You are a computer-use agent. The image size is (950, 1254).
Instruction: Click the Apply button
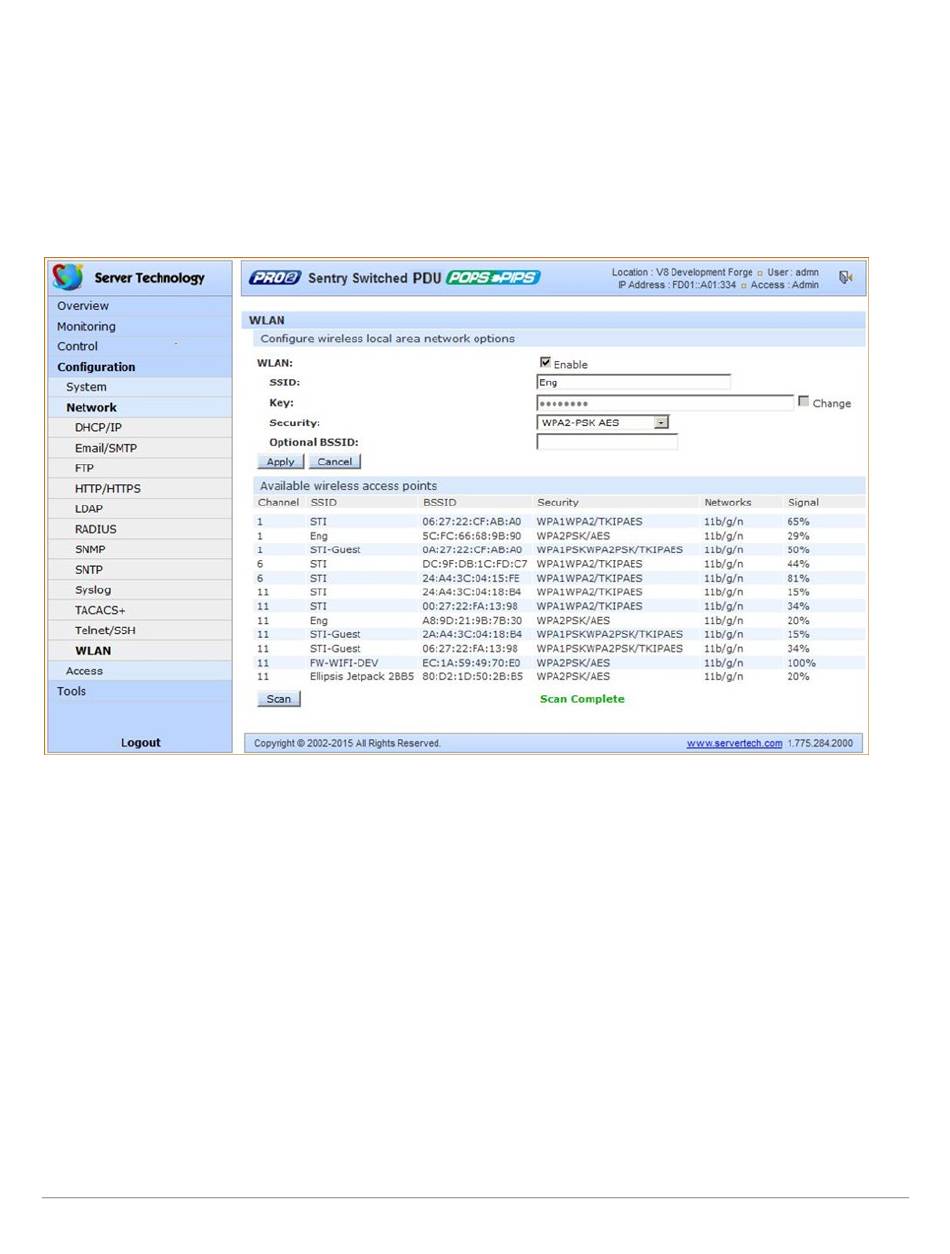(281, 462)
